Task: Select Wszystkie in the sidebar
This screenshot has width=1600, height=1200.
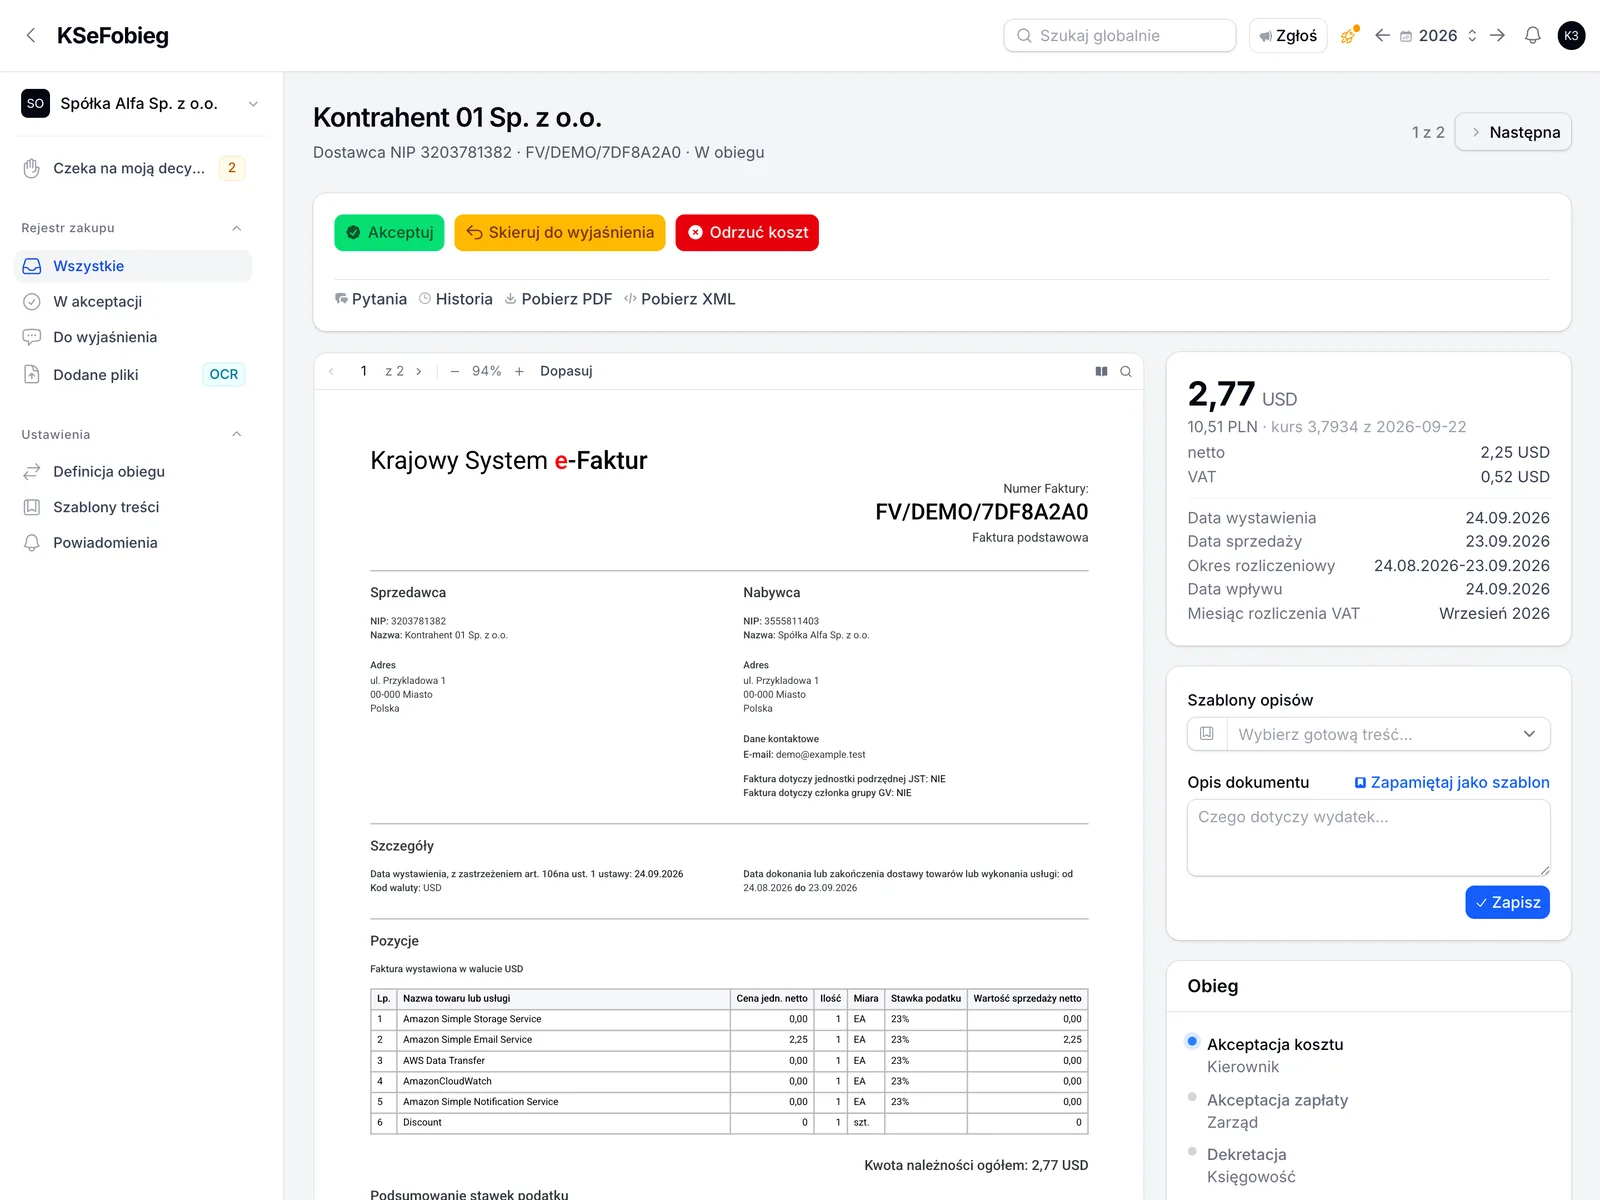Action: coord(134,266)
